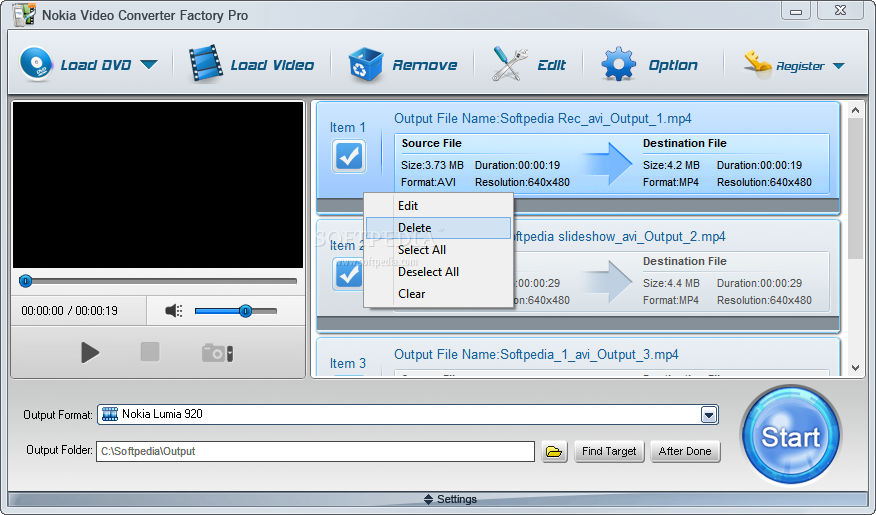This screenshot has height=515, width=876.
Task: Stop the video preview playback
Action: (x=150, y=352)
